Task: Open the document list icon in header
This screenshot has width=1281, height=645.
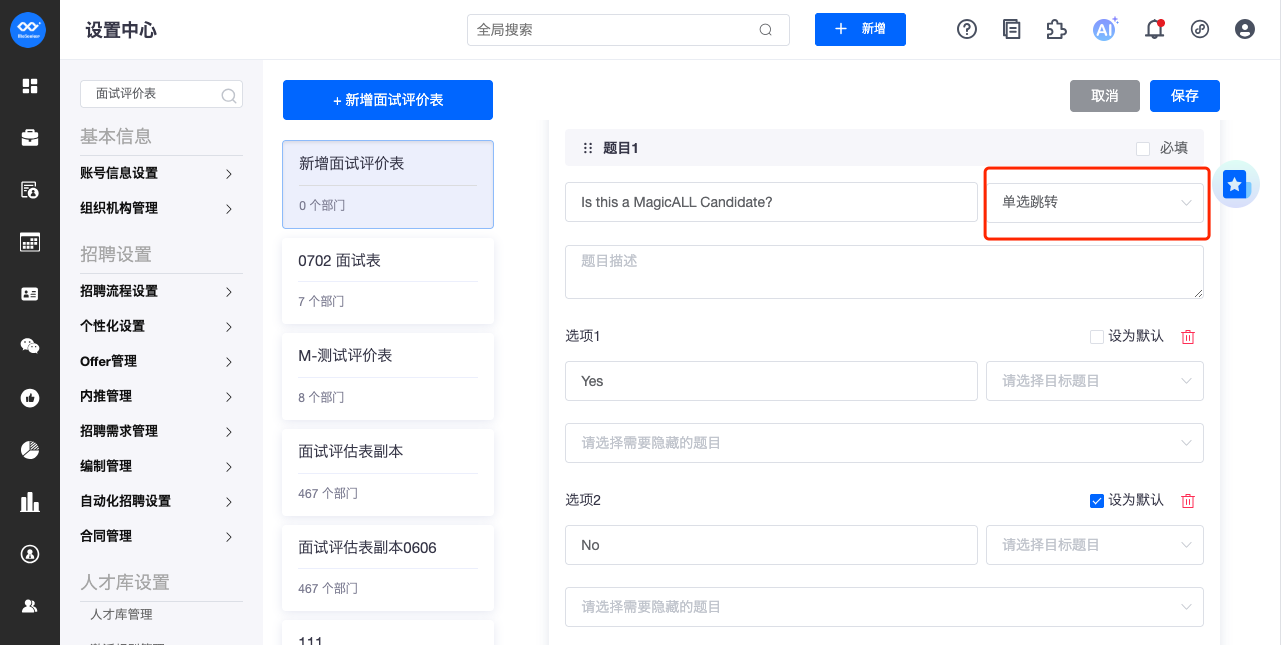Action: (1012, 30)
